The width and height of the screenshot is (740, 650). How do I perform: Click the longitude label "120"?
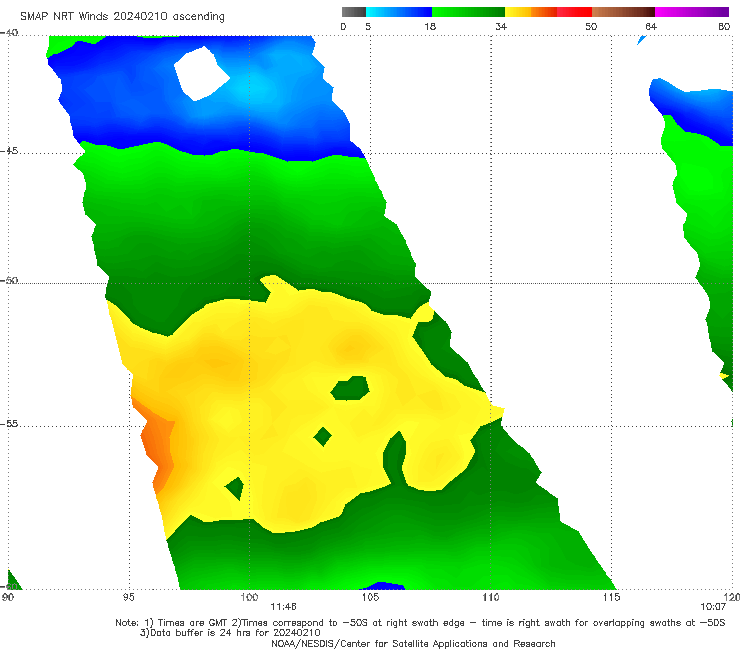[x=732, y=597]
